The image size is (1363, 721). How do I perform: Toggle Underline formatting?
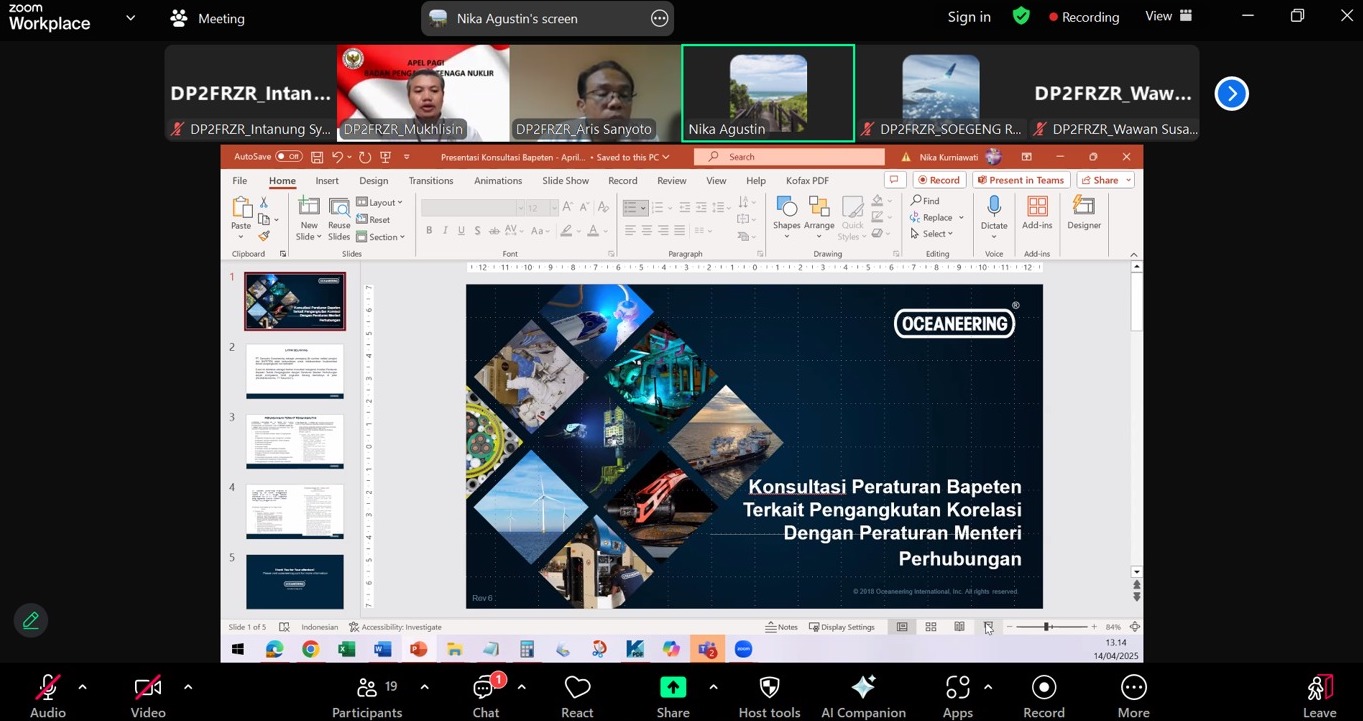point(461,231)
